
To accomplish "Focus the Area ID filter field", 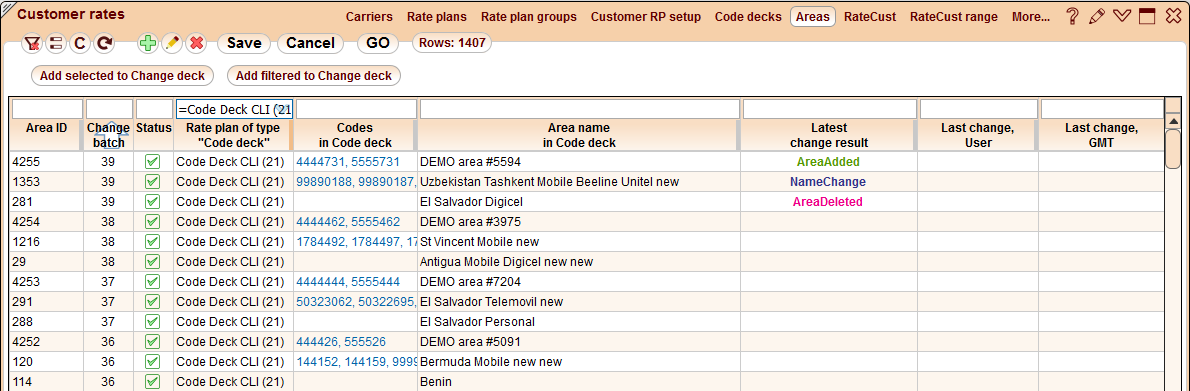I will 47,109.
